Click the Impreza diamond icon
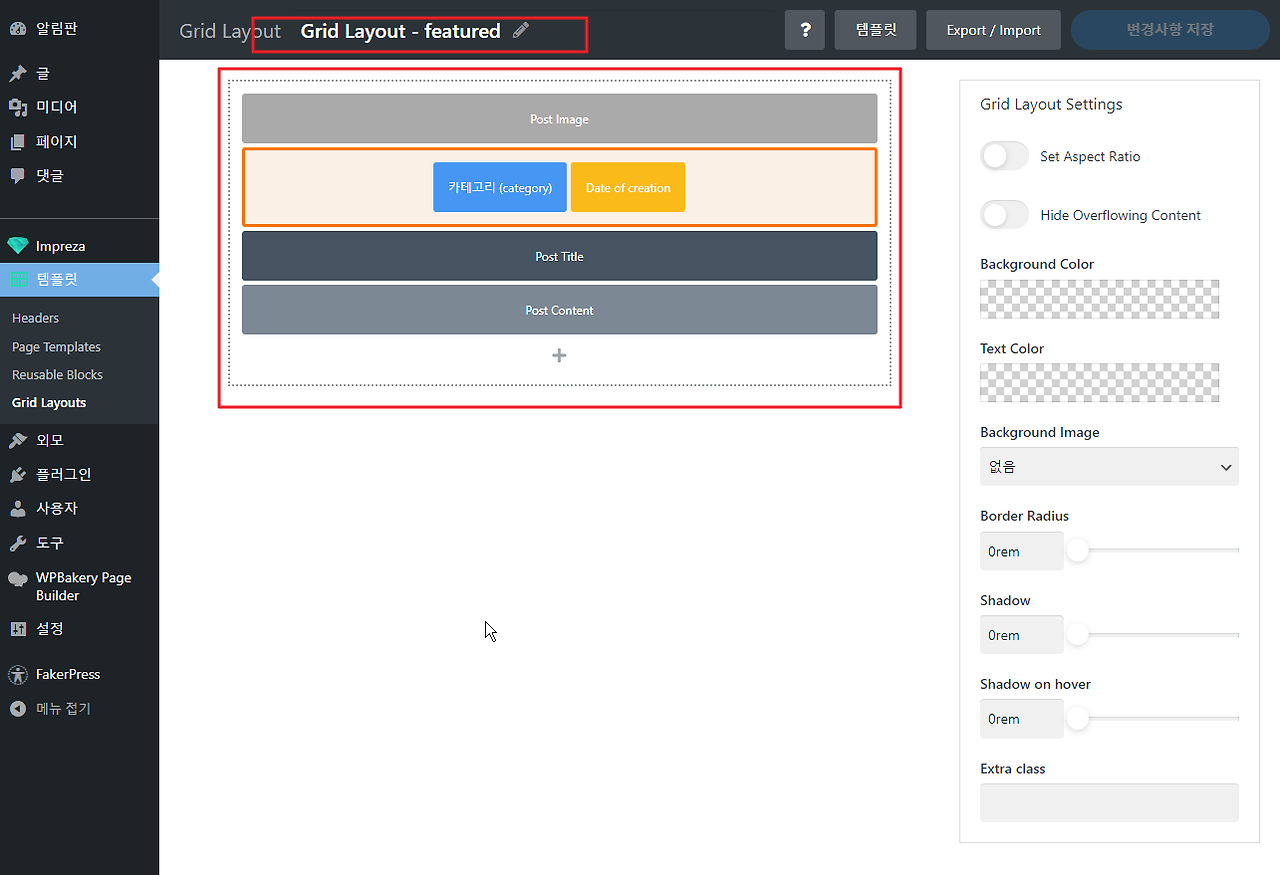The height and width of the screenshot is (875, 1280). click(x=18, y=246)
